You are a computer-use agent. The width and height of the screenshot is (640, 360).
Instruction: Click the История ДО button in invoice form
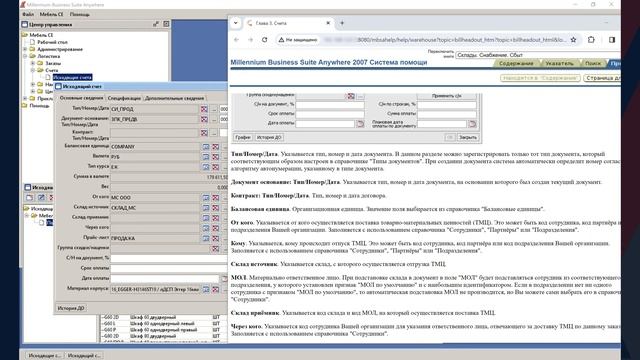71,308
